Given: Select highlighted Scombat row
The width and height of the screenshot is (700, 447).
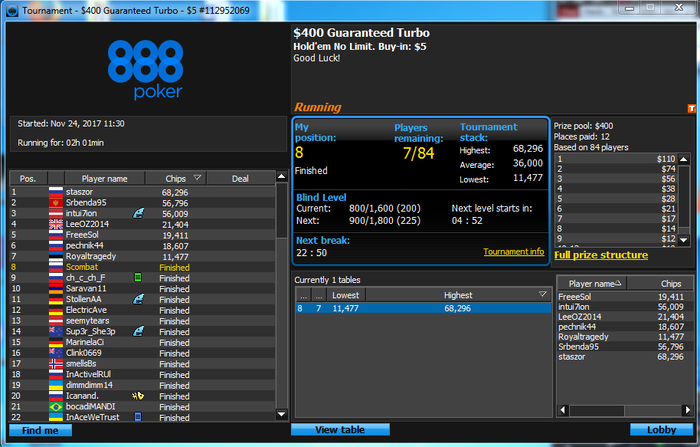Looking at the screenshot, I should coord(142,267).
